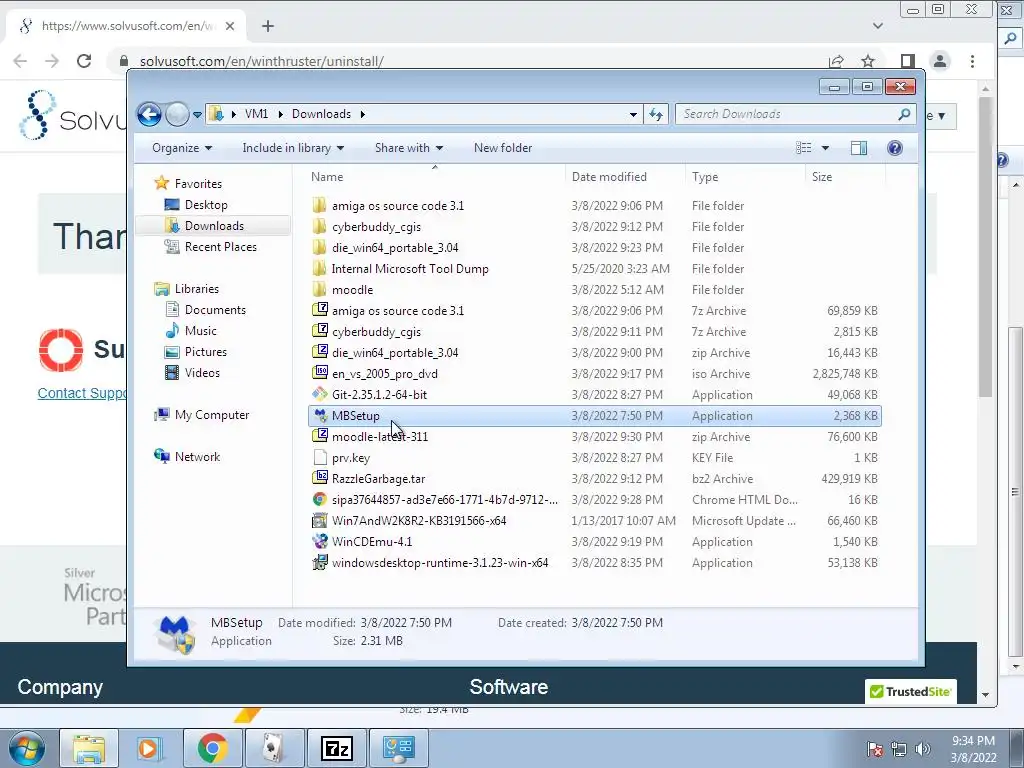1024x768 pixels.
Task: Select prv.key file icon
Action: click(x=319, y=457)
